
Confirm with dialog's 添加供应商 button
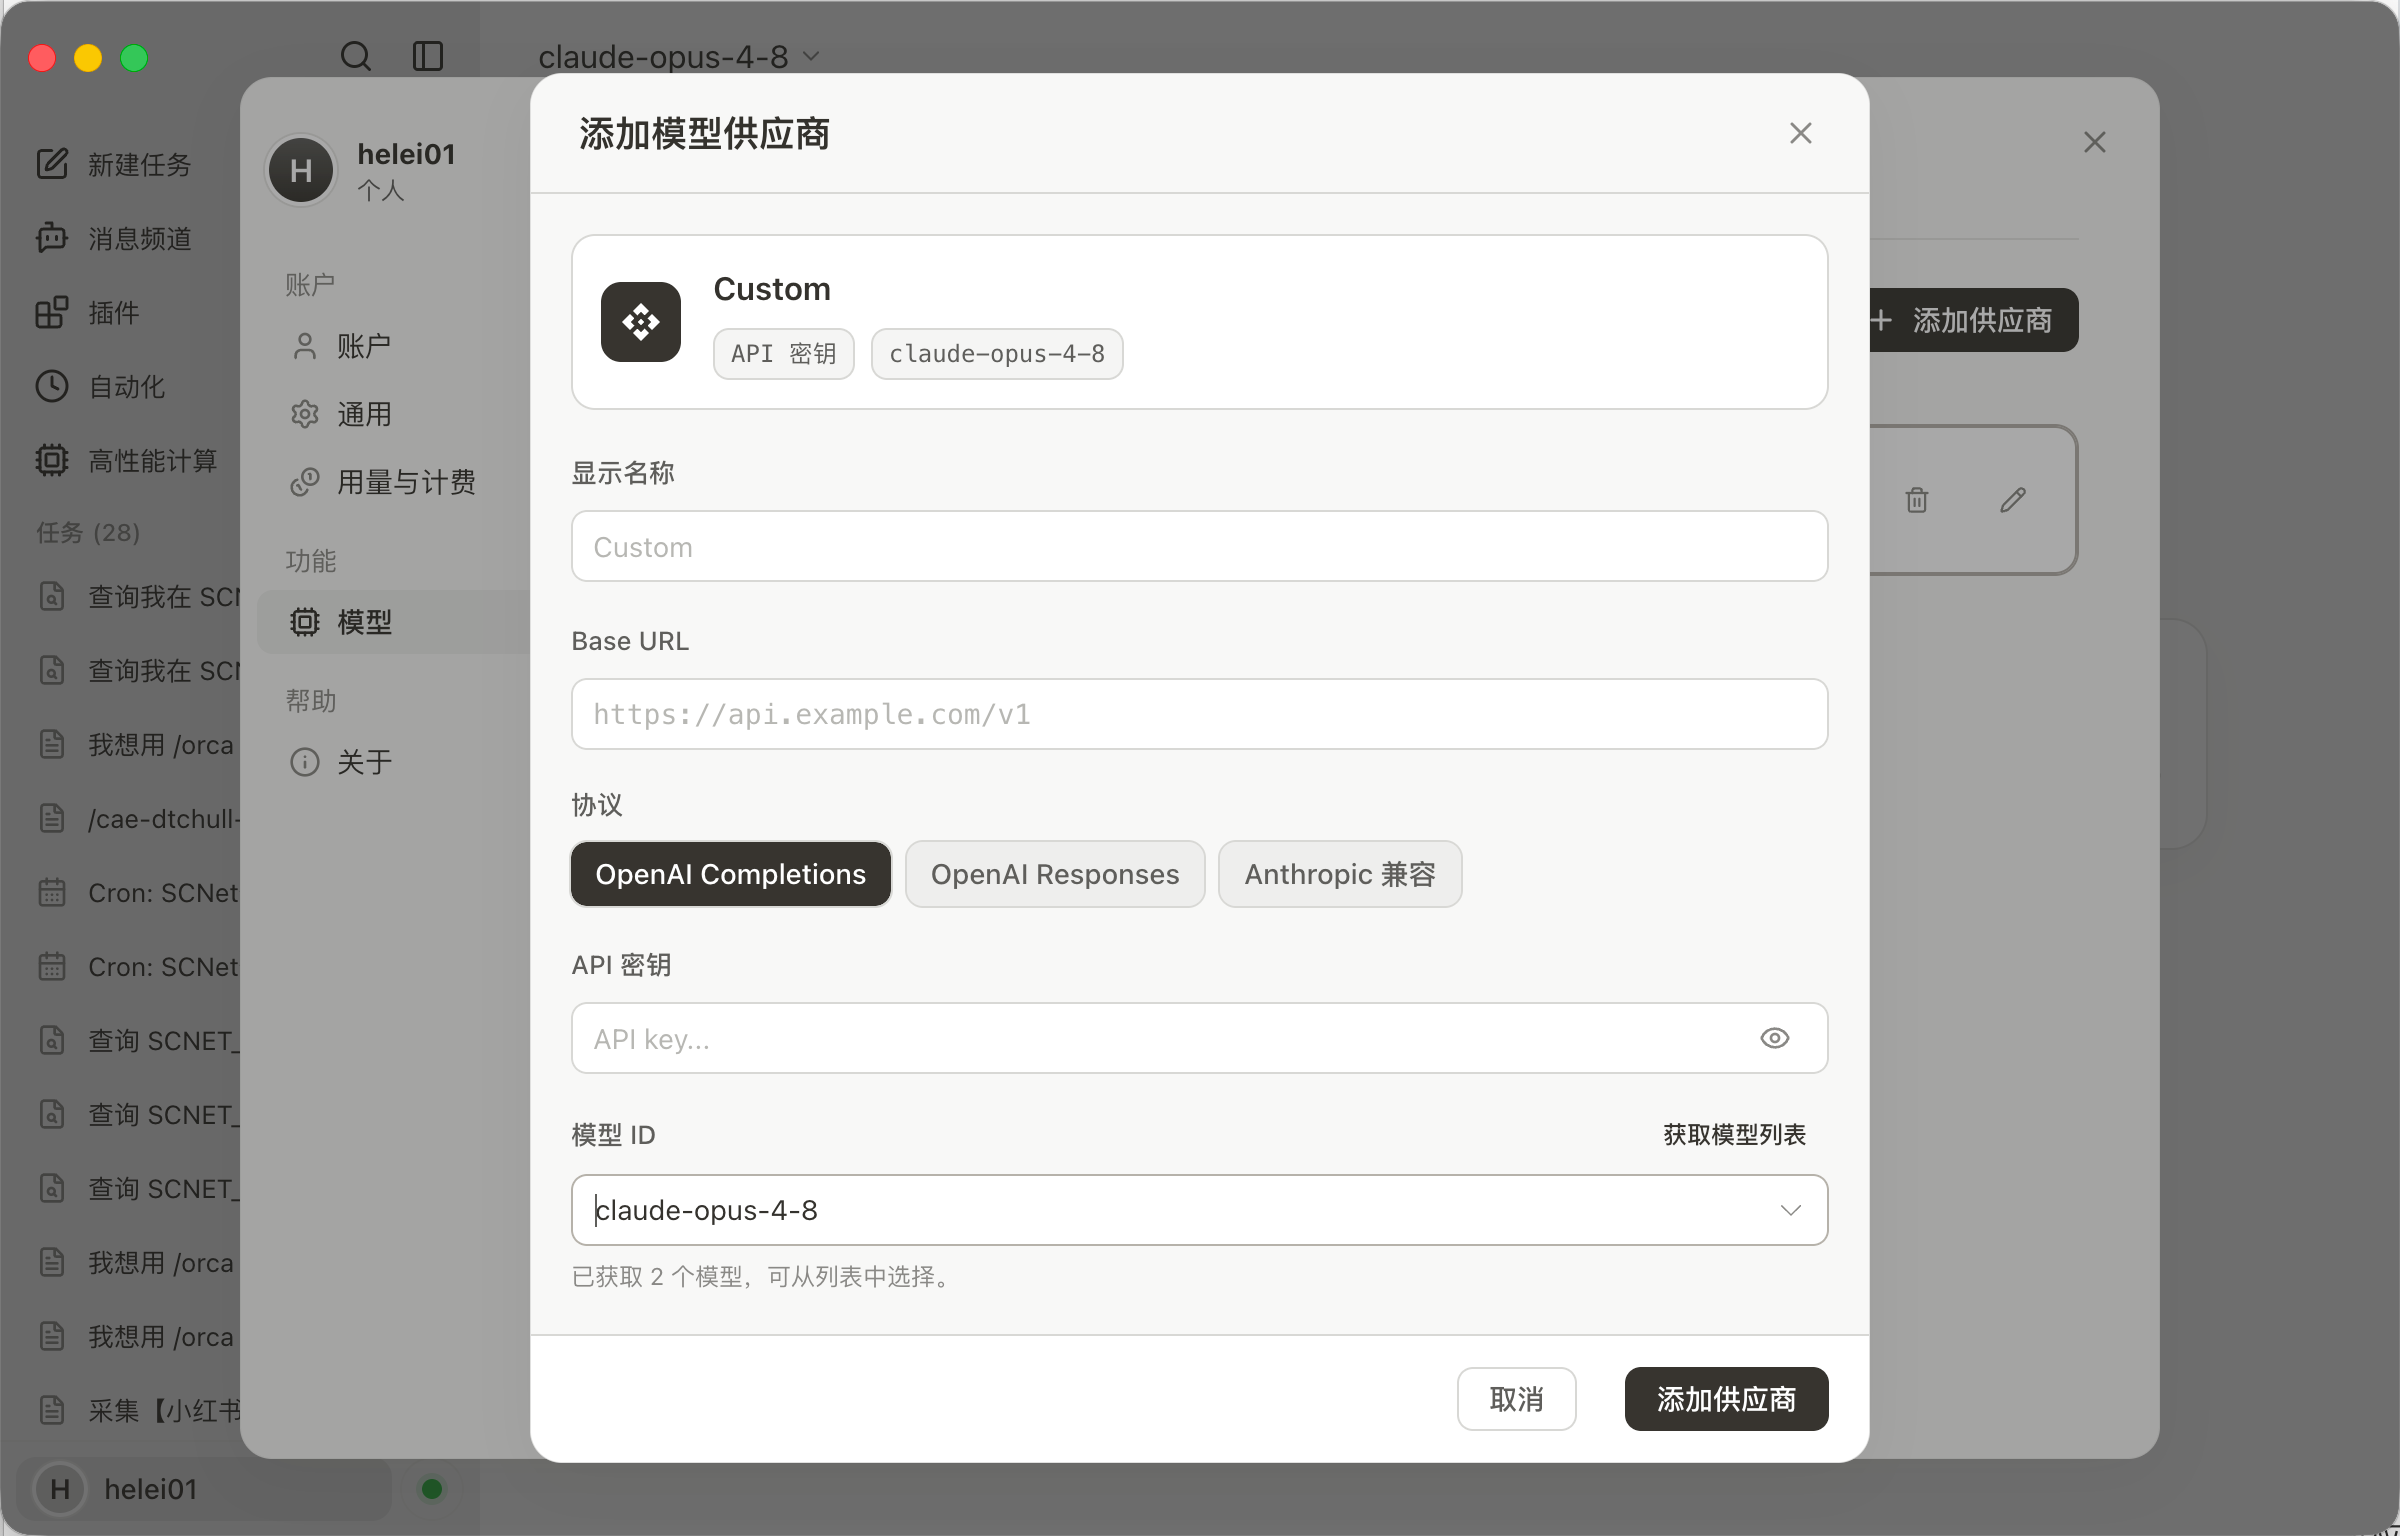1727,1399
